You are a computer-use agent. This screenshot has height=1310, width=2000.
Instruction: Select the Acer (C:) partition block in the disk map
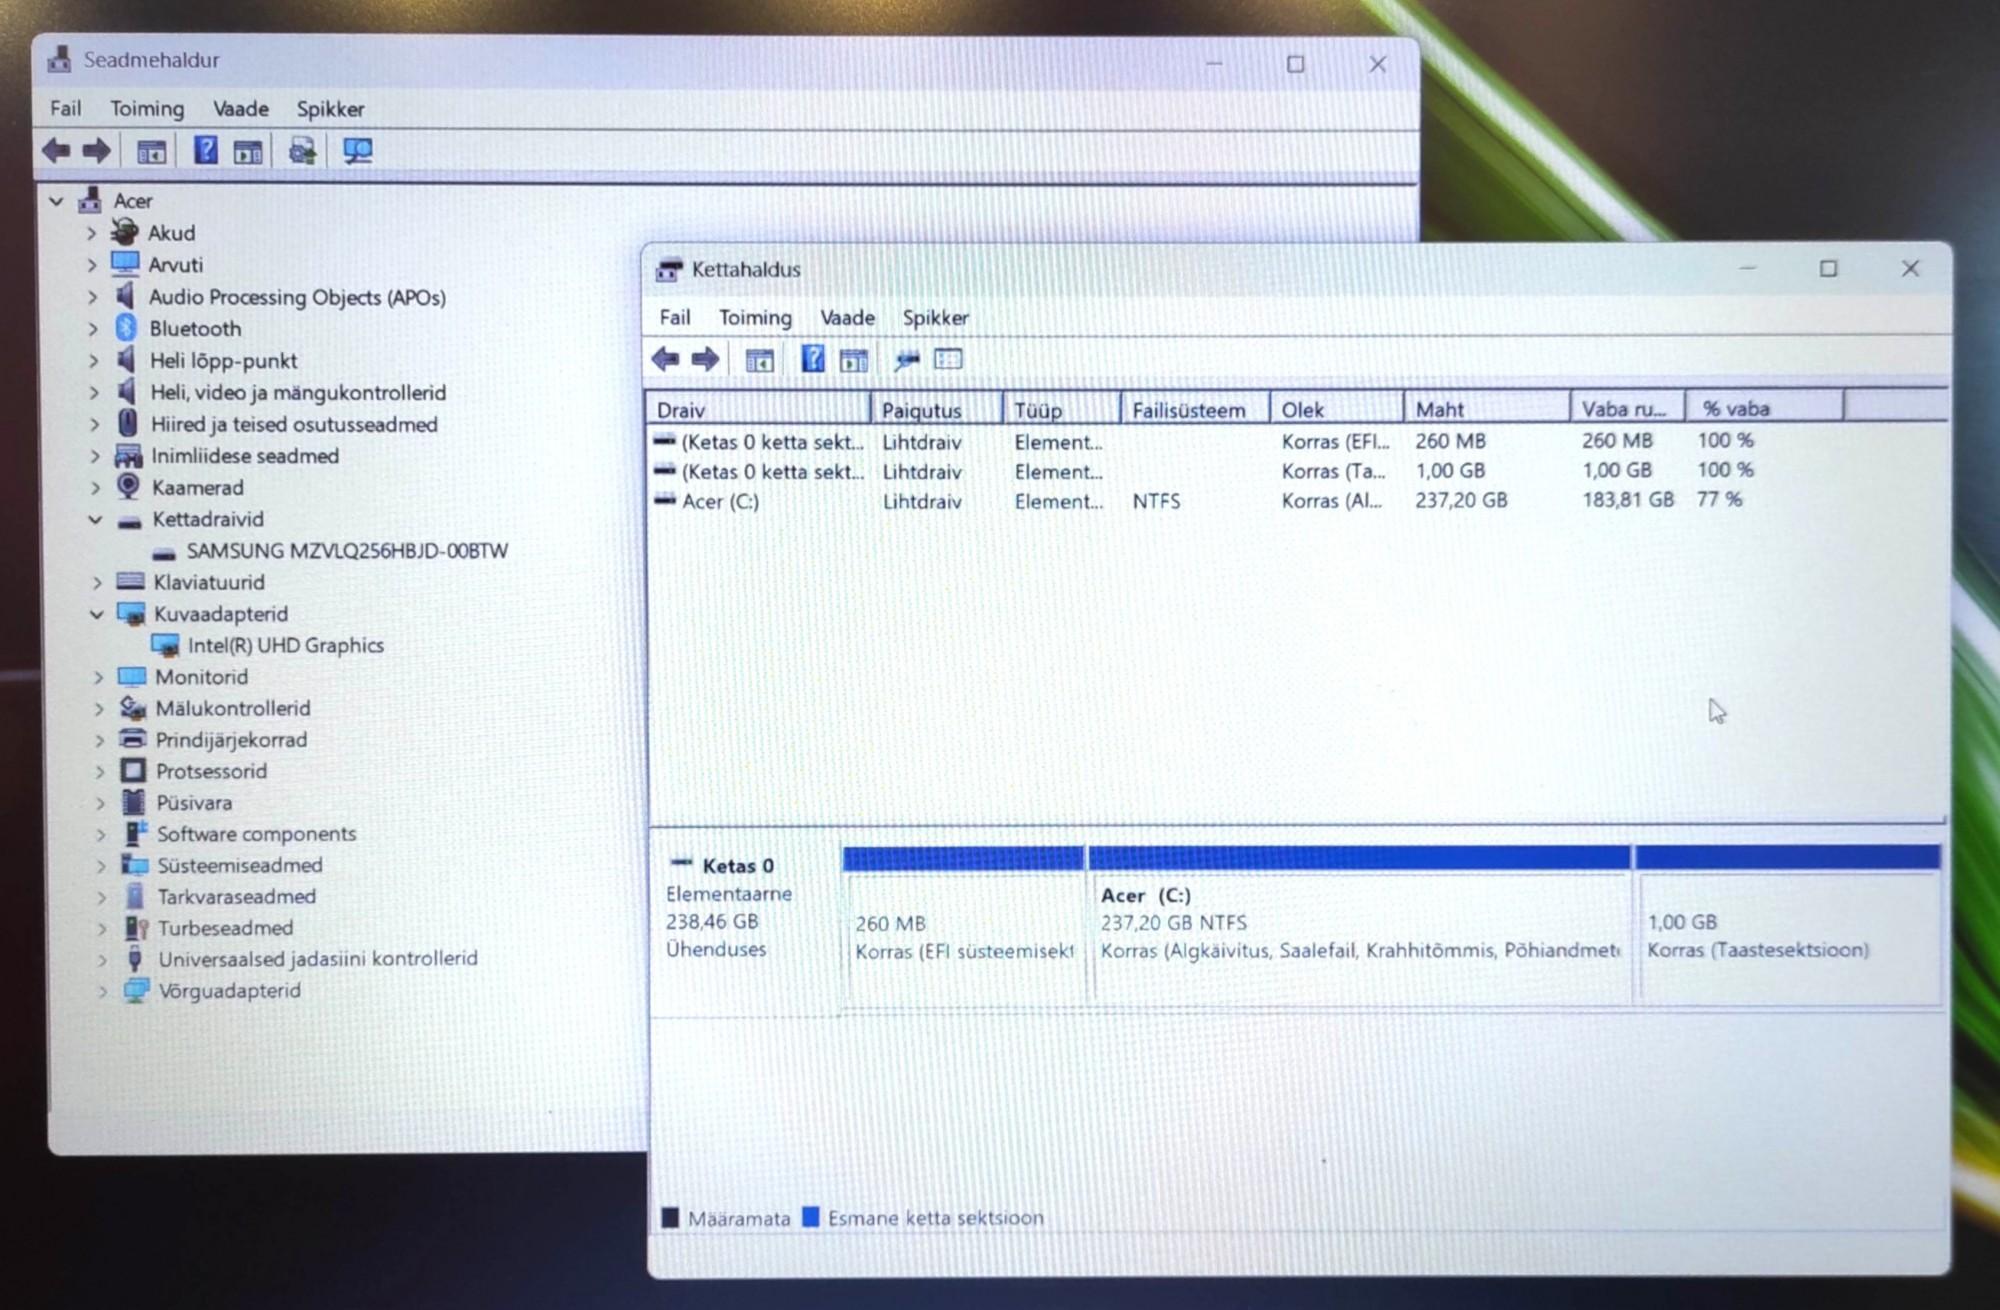(x=1358, y=925)
